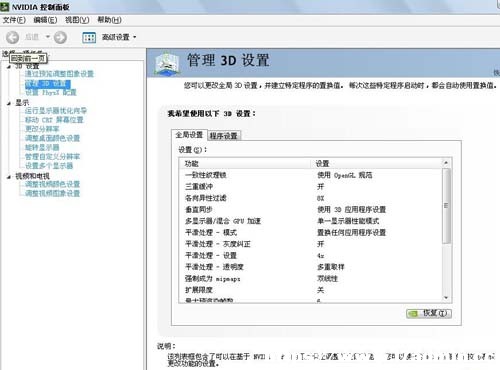Open 设置 PhysX 配置 link
The height and width of the screenshot is (370, 500).
pos(51,92)
